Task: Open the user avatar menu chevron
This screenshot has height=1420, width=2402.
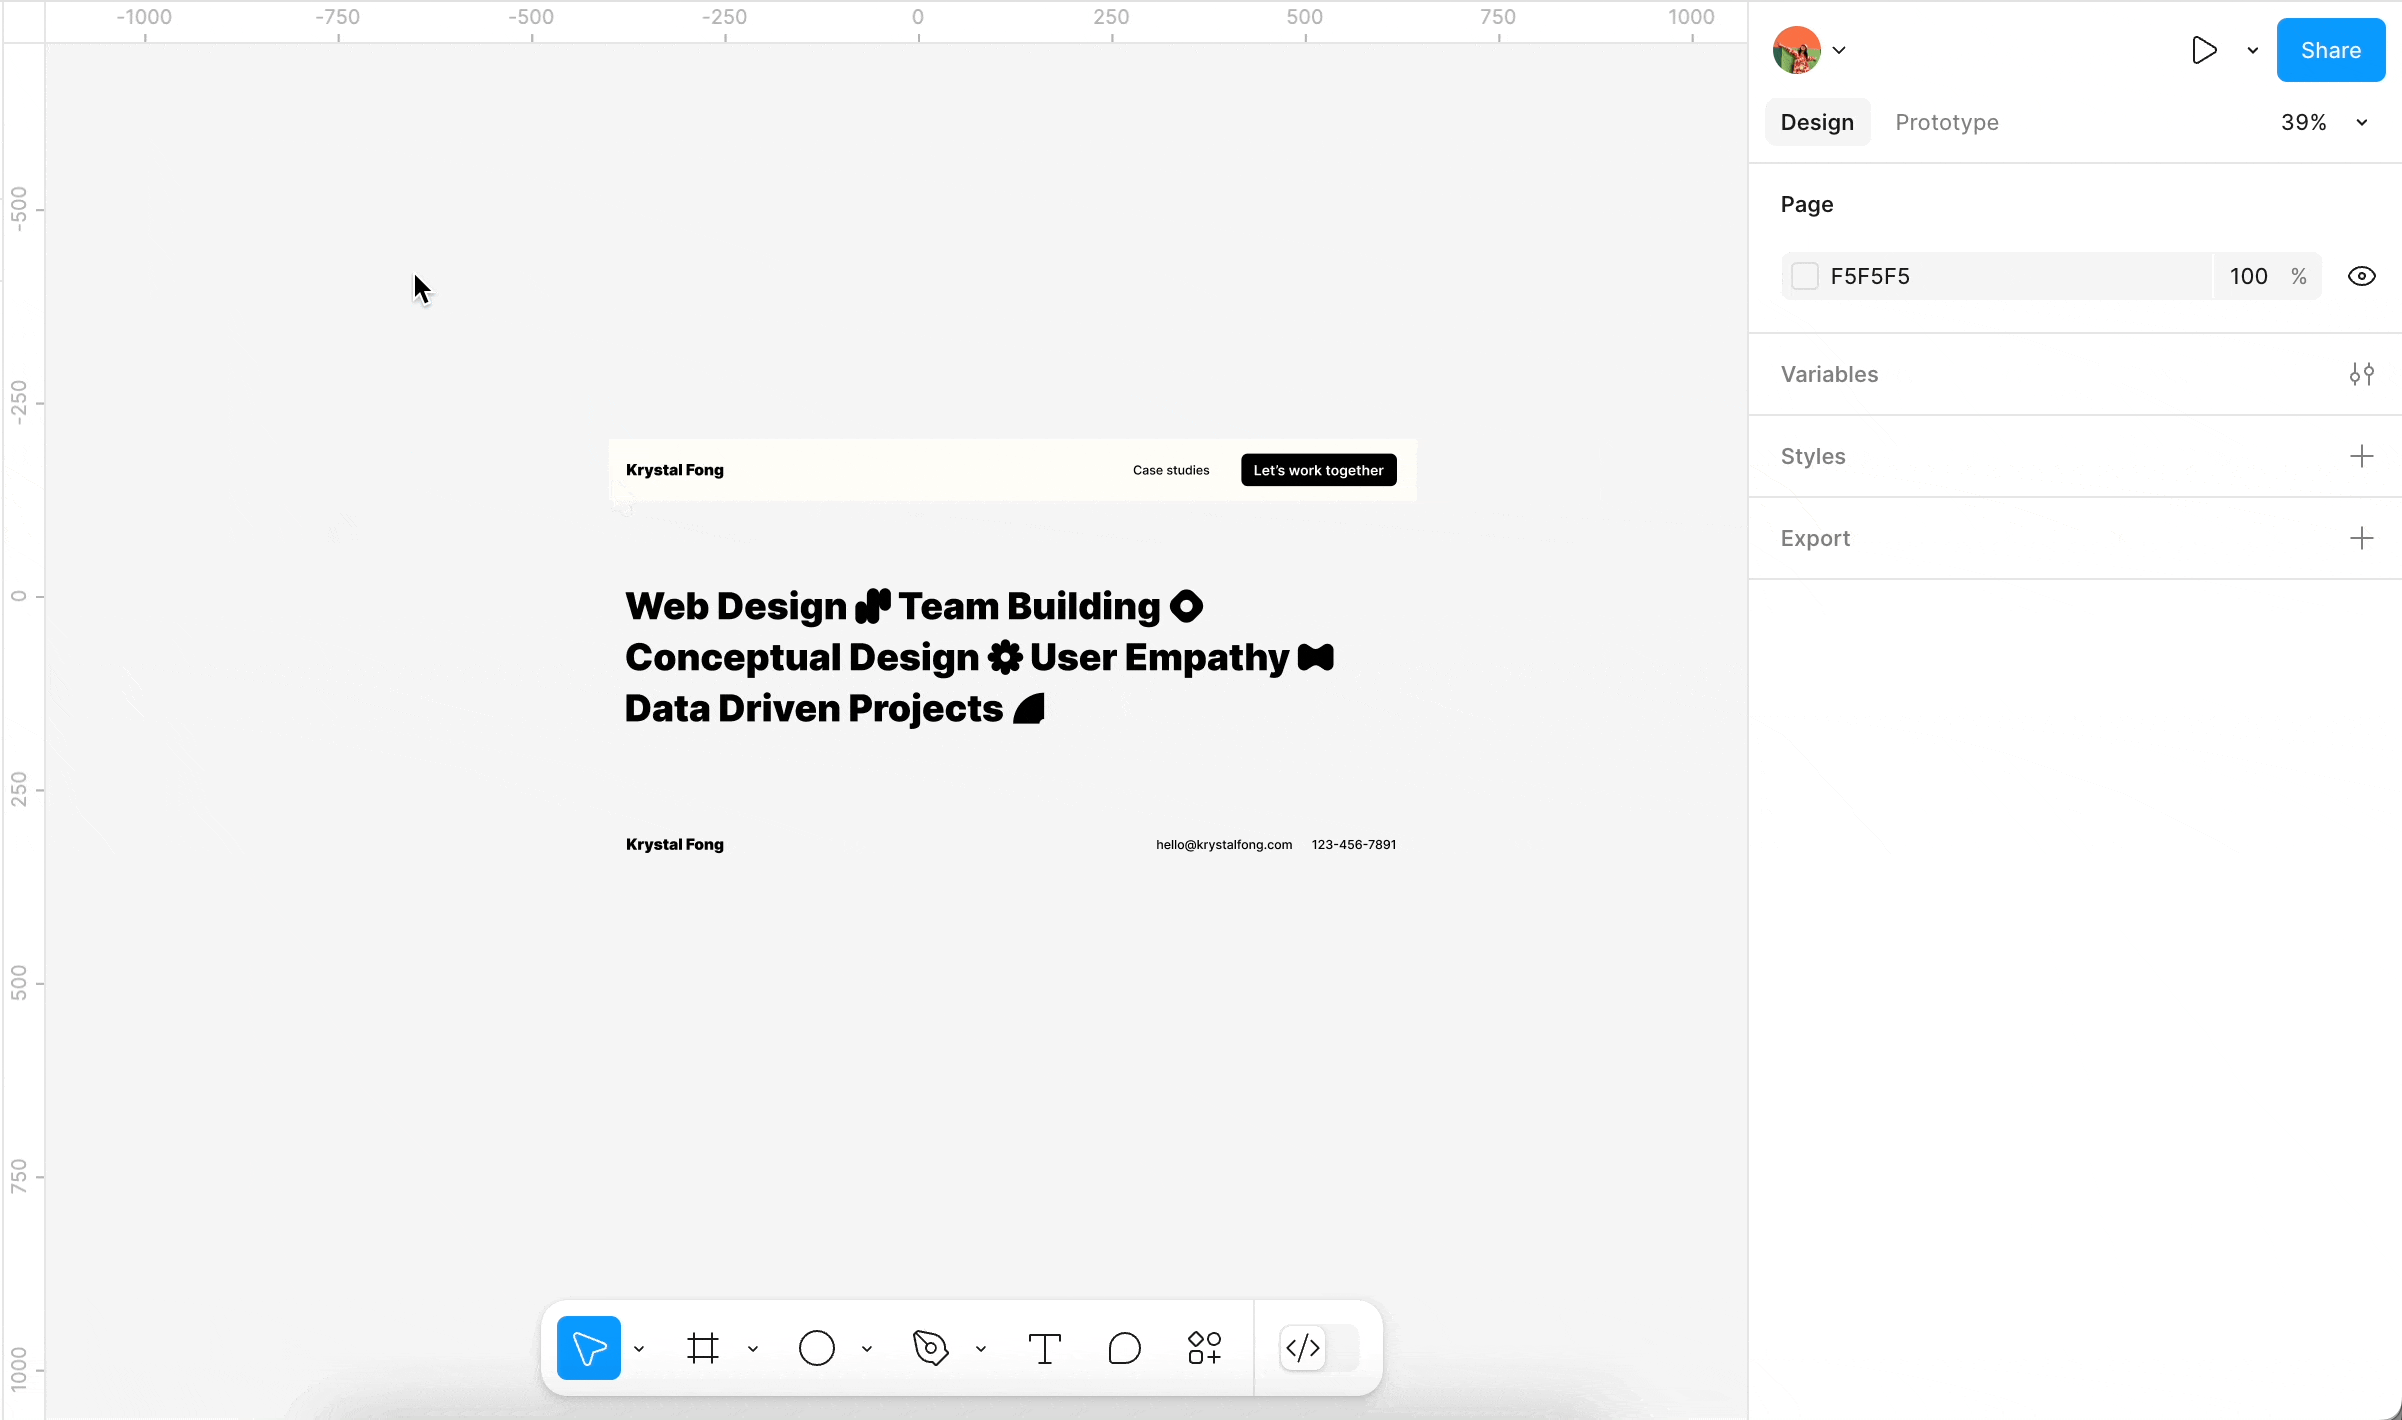Action: tap(1839, 50)
